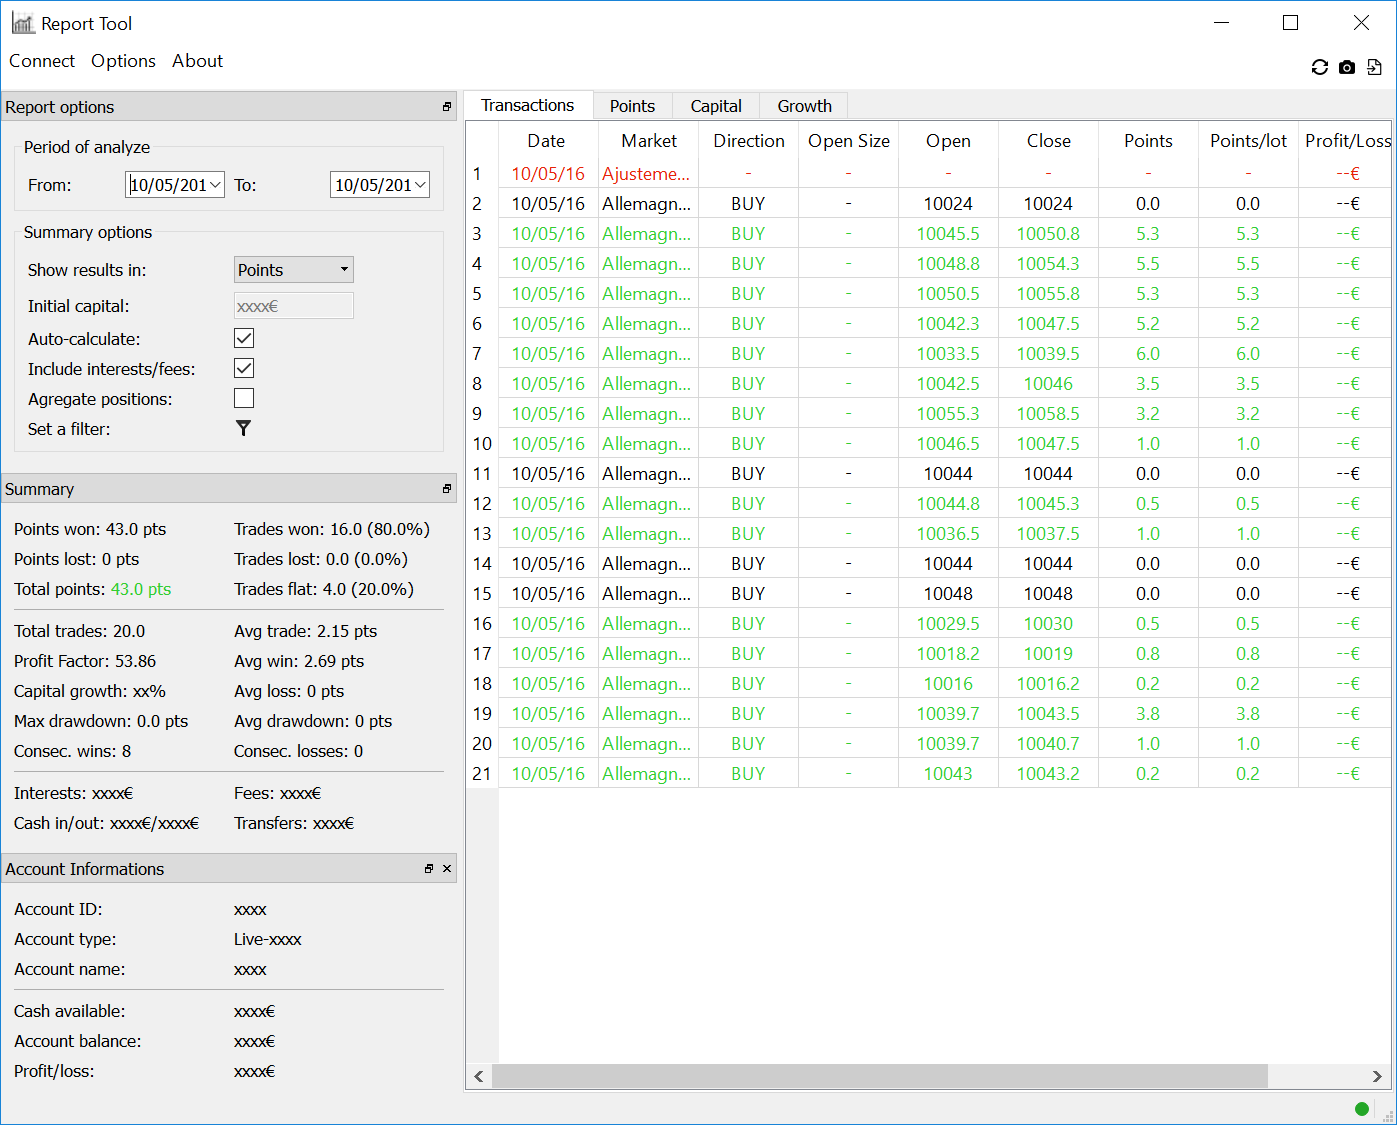The image size is (1397, 1125).
Task: Click the refresh icon in top-right toolbar
Action: tap(1319, 67)
